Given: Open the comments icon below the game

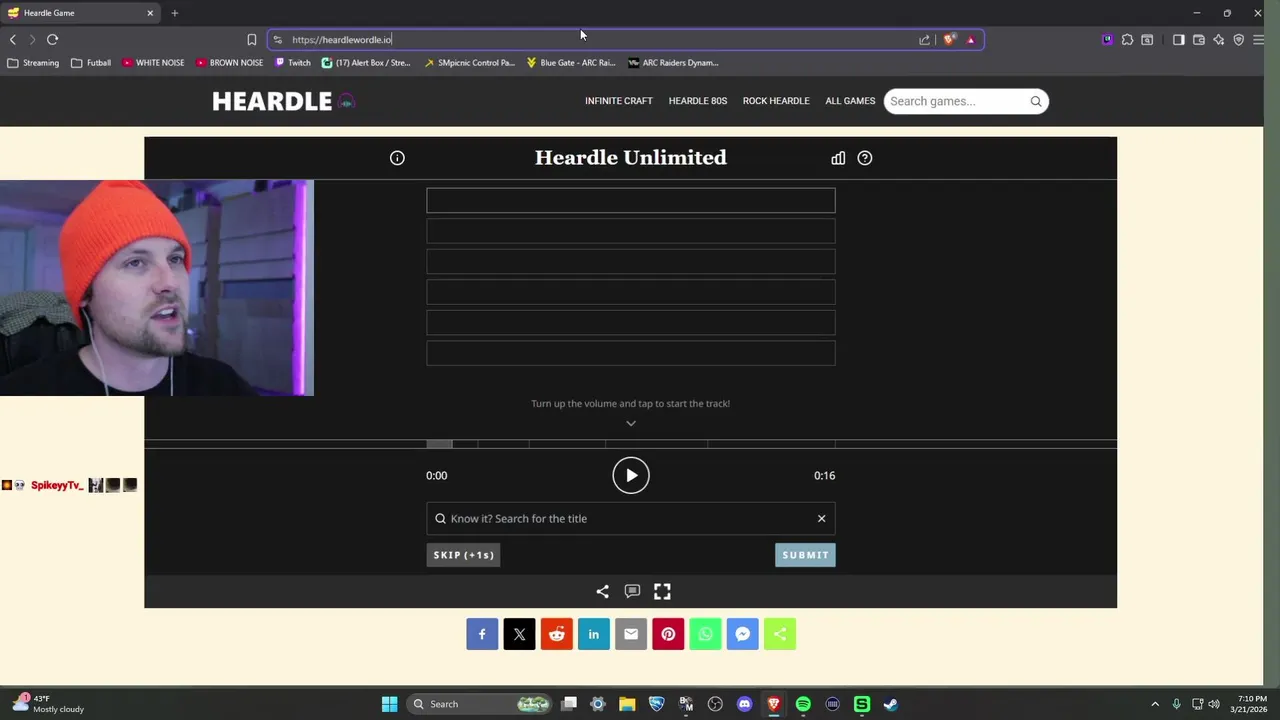Looking at the screenshot, I should 632,592.
